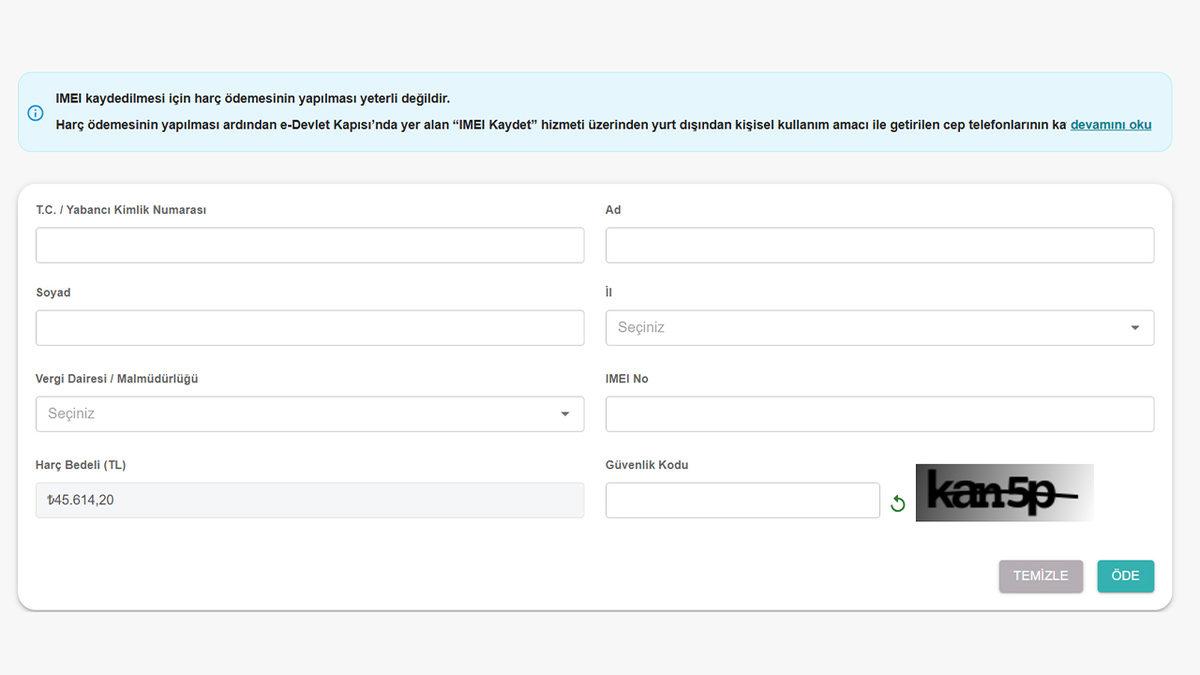Viewport: 1200px width, 675px height.
Task: Click the 'T.C. / Yabancı Kimlik Numarası' label
Action: 121,210
